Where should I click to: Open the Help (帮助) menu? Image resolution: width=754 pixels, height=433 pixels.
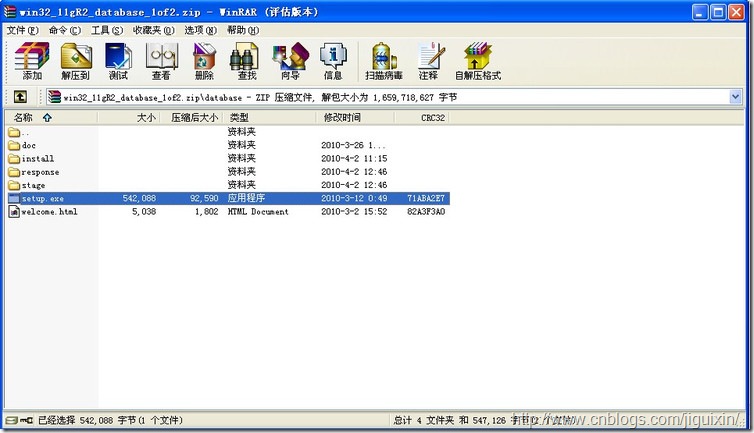[x=243, y=30]
